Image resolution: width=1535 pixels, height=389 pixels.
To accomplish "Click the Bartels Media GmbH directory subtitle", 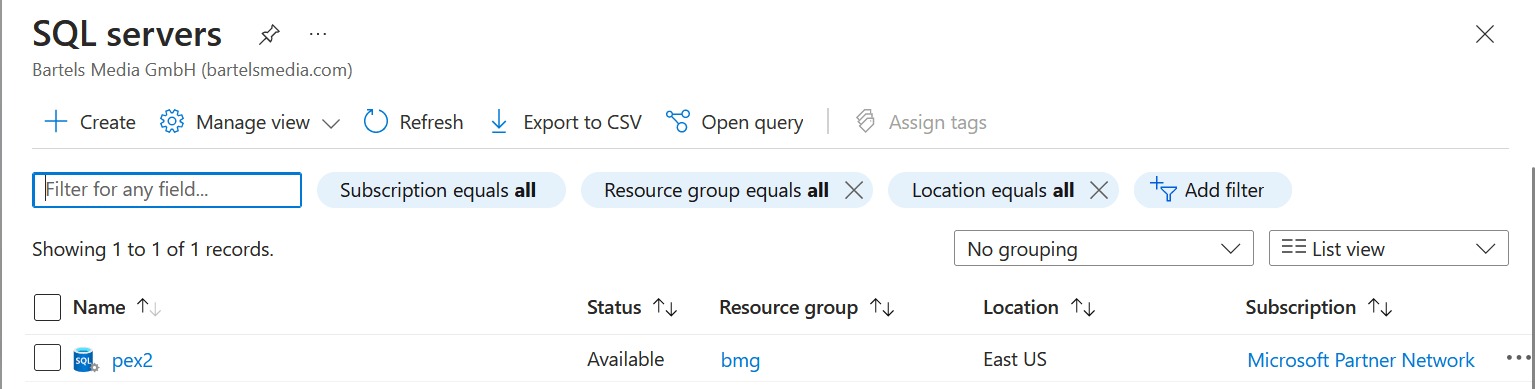I will tap(192, 70).
